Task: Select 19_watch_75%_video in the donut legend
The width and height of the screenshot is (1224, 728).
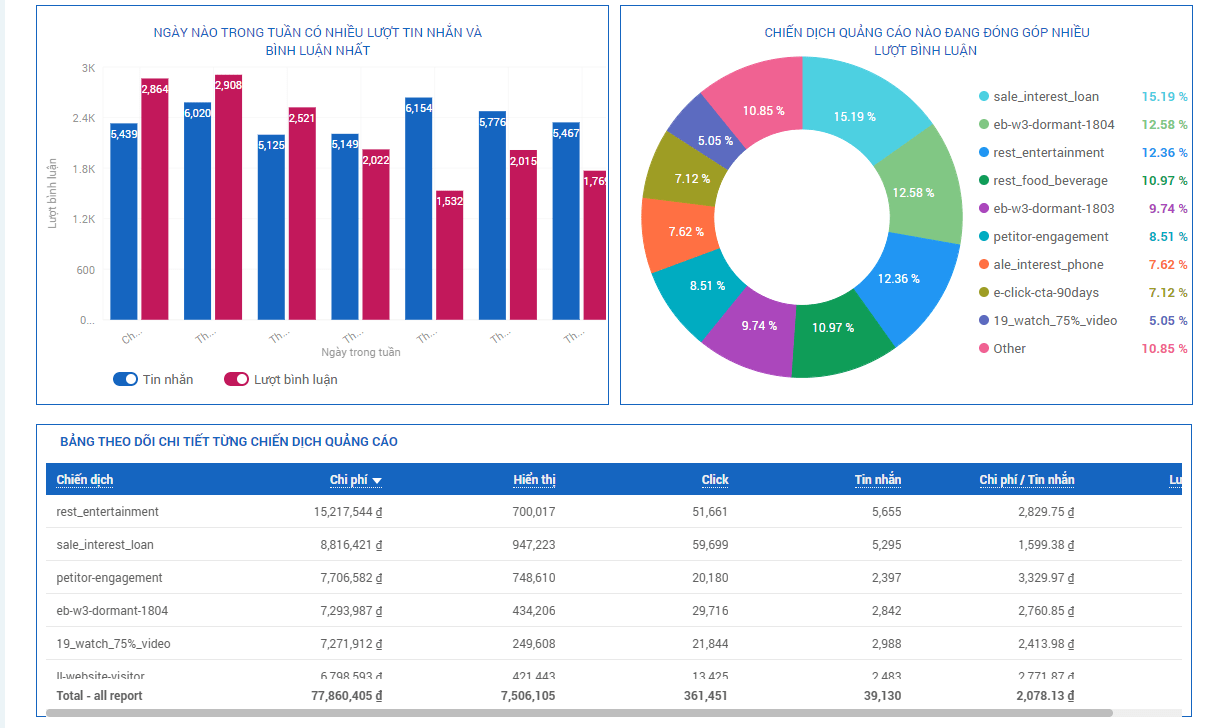Action: [1055, 321]
